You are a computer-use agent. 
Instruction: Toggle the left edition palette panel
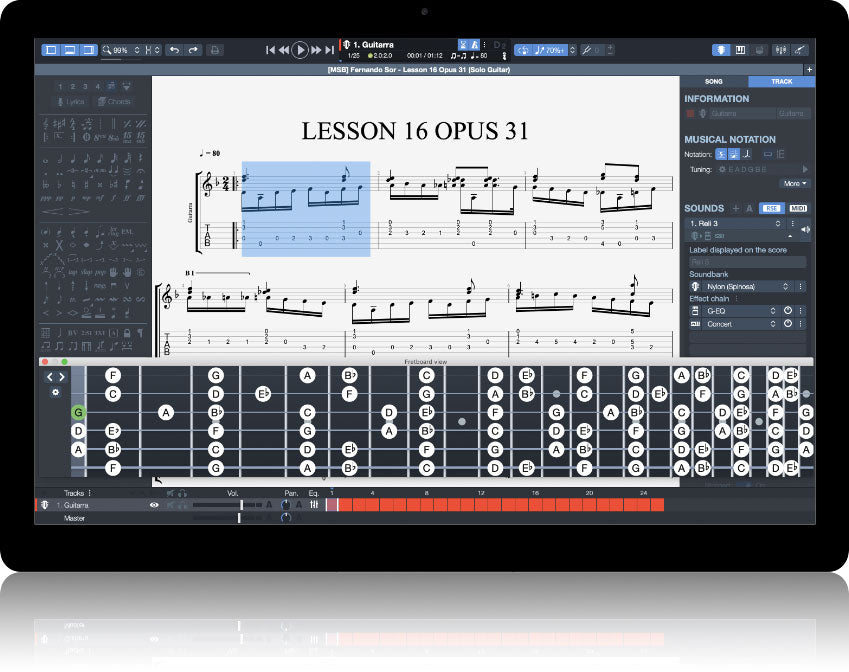[51, 50]
